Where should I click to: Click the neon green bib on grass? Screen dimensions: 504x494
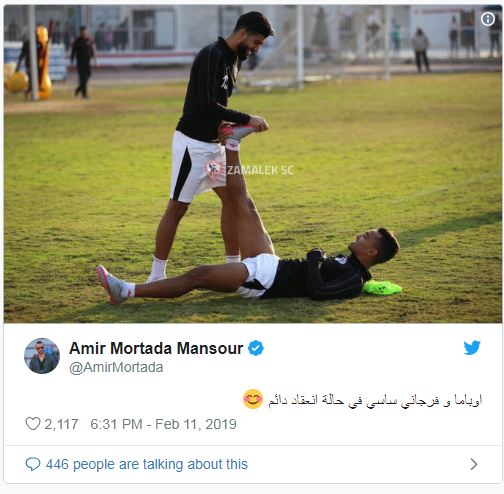(382, 288)
